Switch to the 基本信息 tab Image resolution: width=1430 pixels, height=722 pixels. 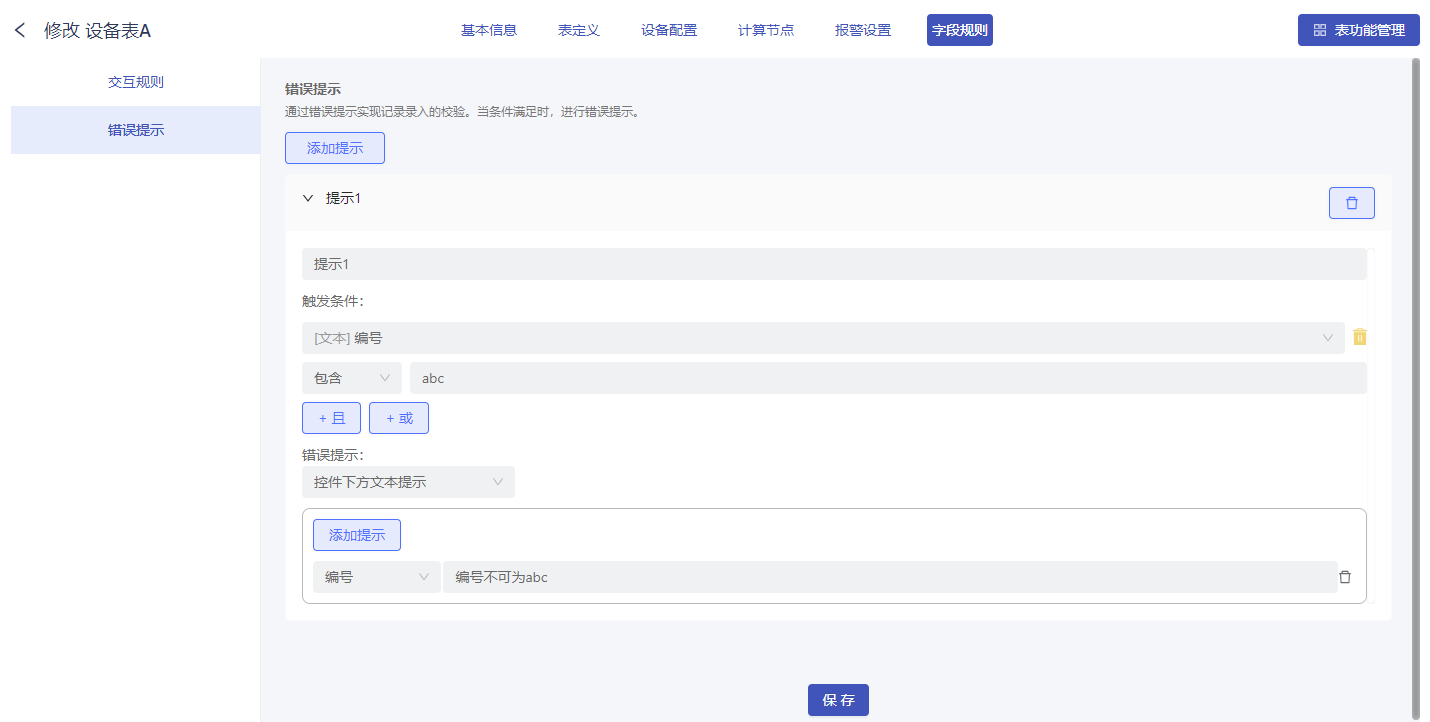[x=489, y=30]
